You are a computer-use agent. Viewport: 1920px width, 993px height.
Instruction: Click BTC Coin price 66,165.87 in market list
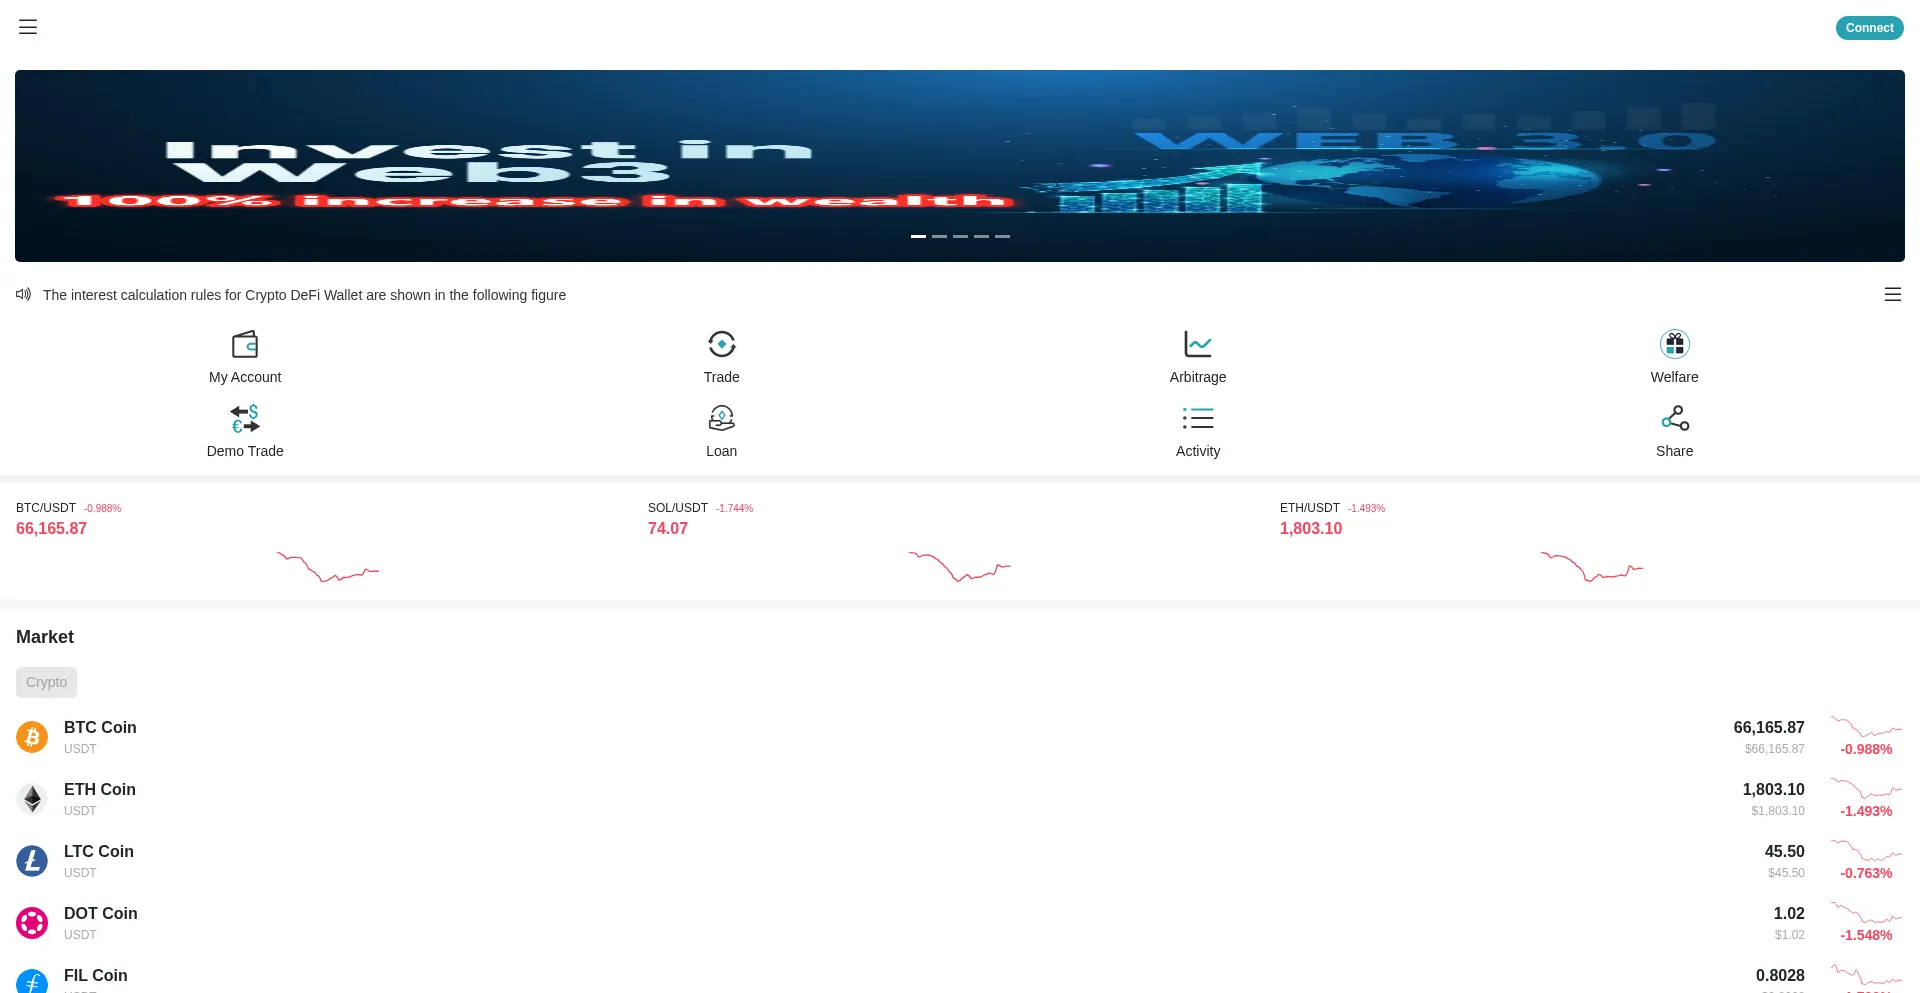tap(1769, 728)
